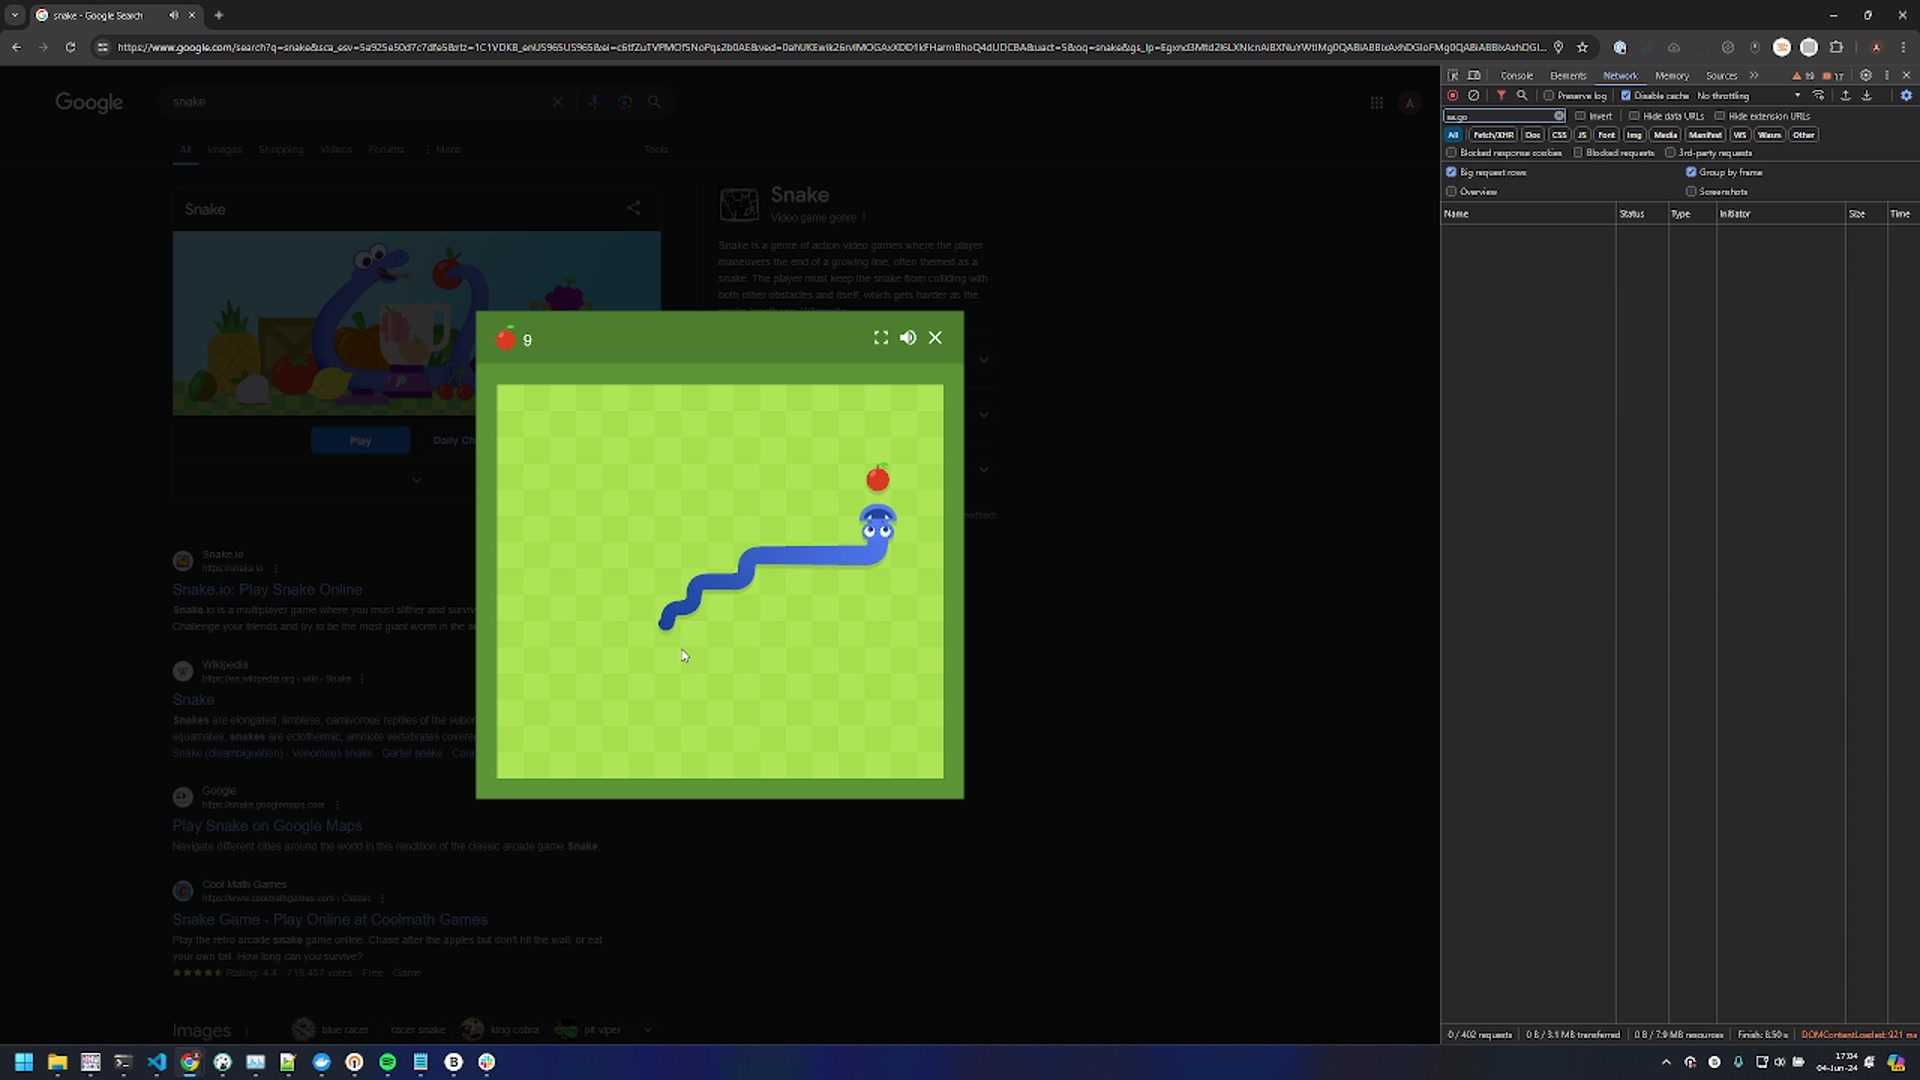Mute the Snake game sound
This screenshot has height=1080, width=1920.
tap(907, 338)
